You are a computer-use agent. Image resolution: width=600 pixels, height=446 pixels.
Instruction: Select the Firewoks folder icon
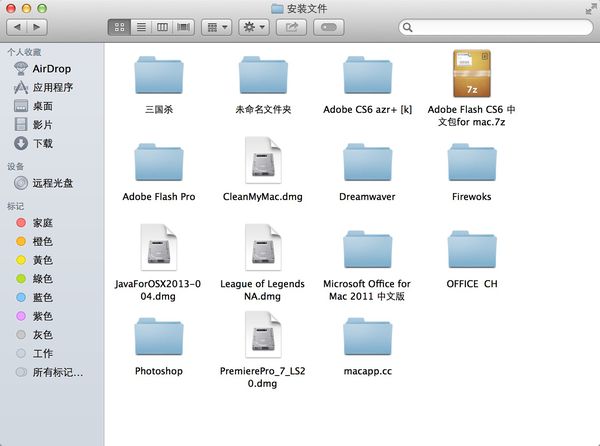pyautogui.click(x=472, y=163)
